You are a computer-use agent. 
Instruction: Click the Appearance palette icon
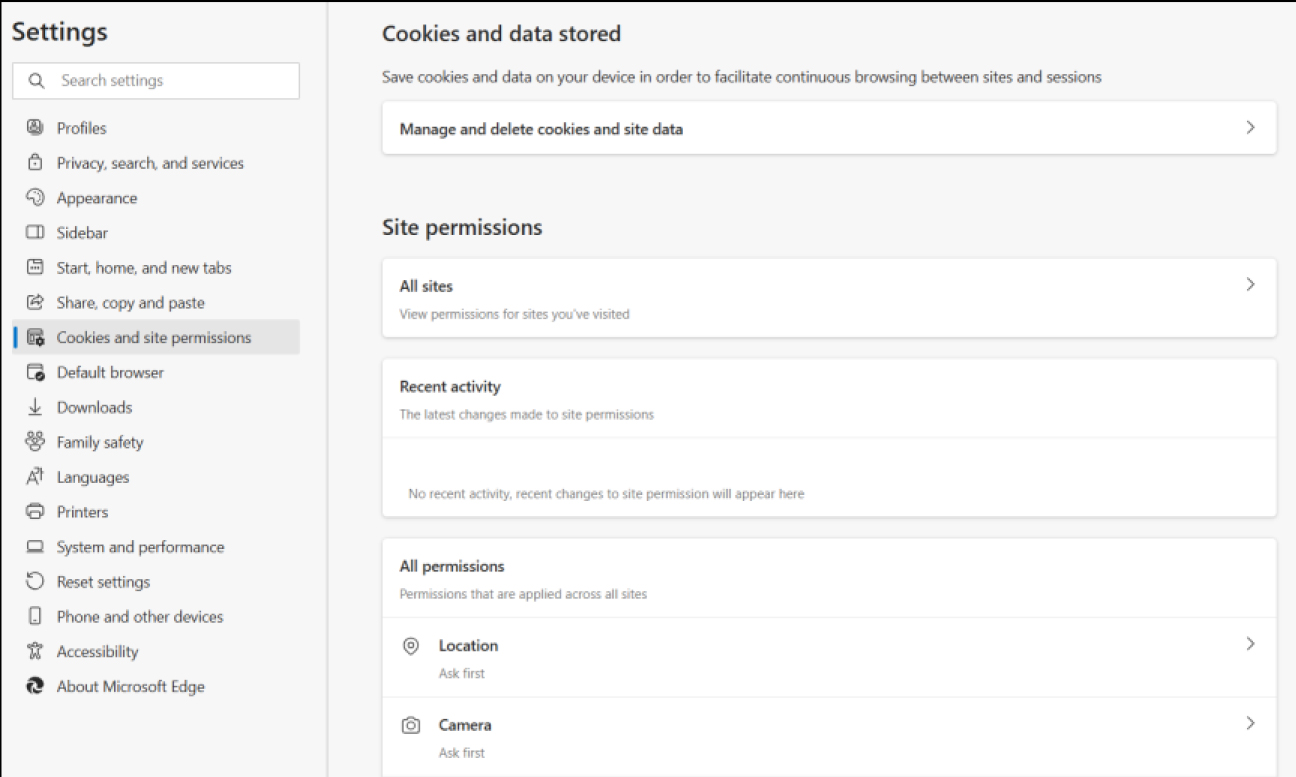35,198
